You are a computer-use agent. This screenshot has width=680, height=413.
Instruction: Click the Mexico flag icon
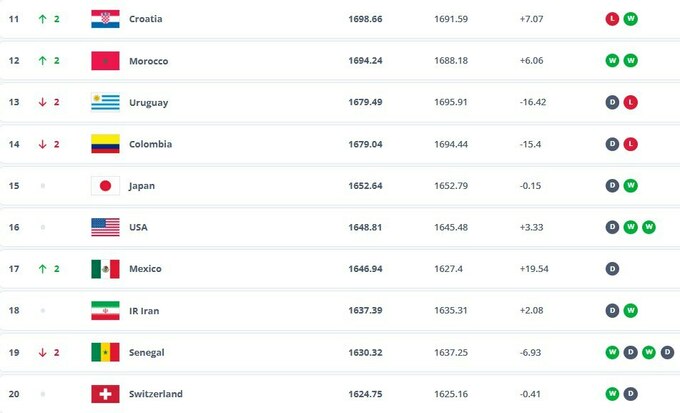[x=105, y=269]
